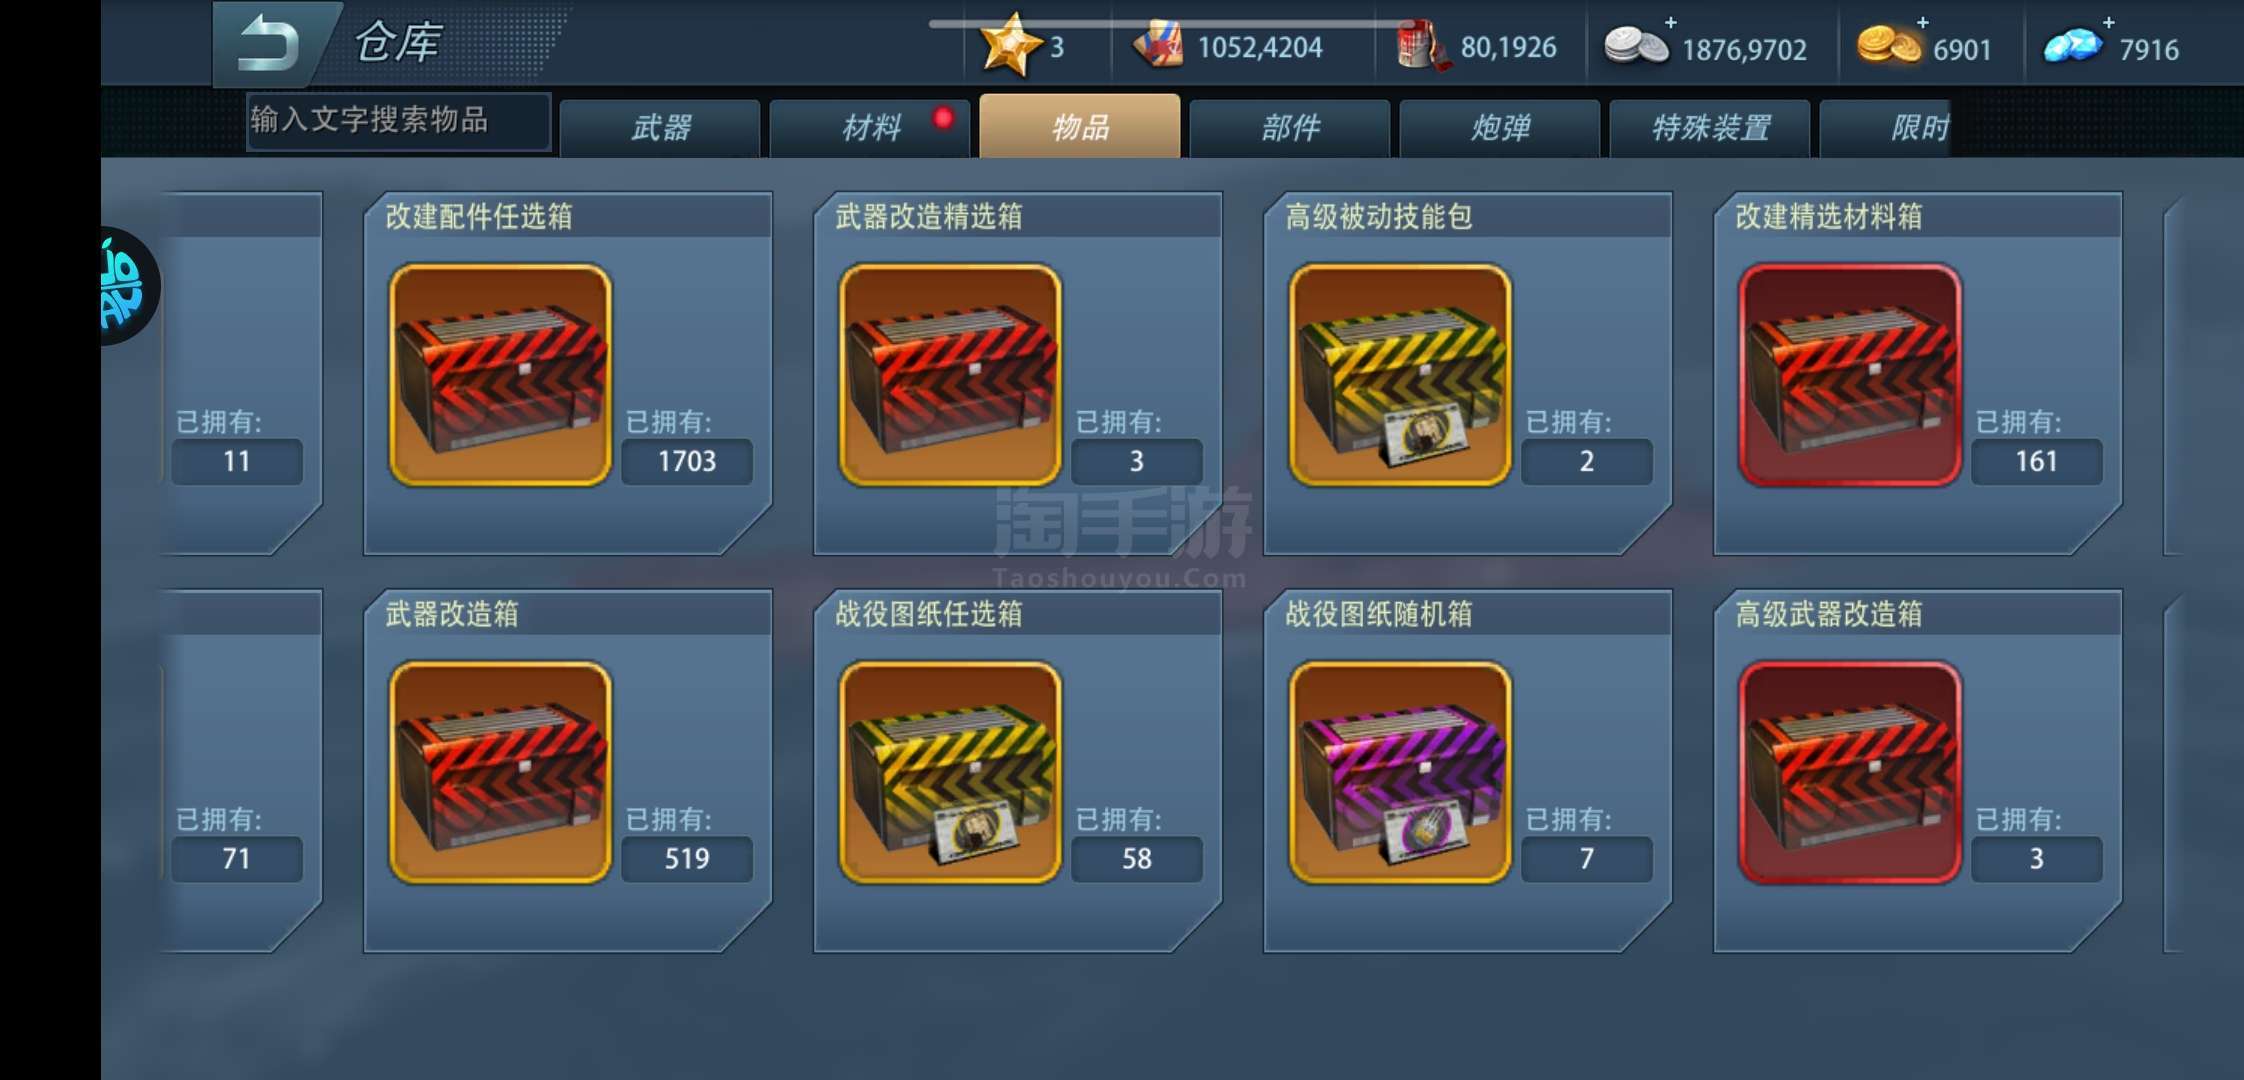The image size is (2244, 1080).
Task: Switch to the 武器 tab
Action: click(x=660, y=128)
